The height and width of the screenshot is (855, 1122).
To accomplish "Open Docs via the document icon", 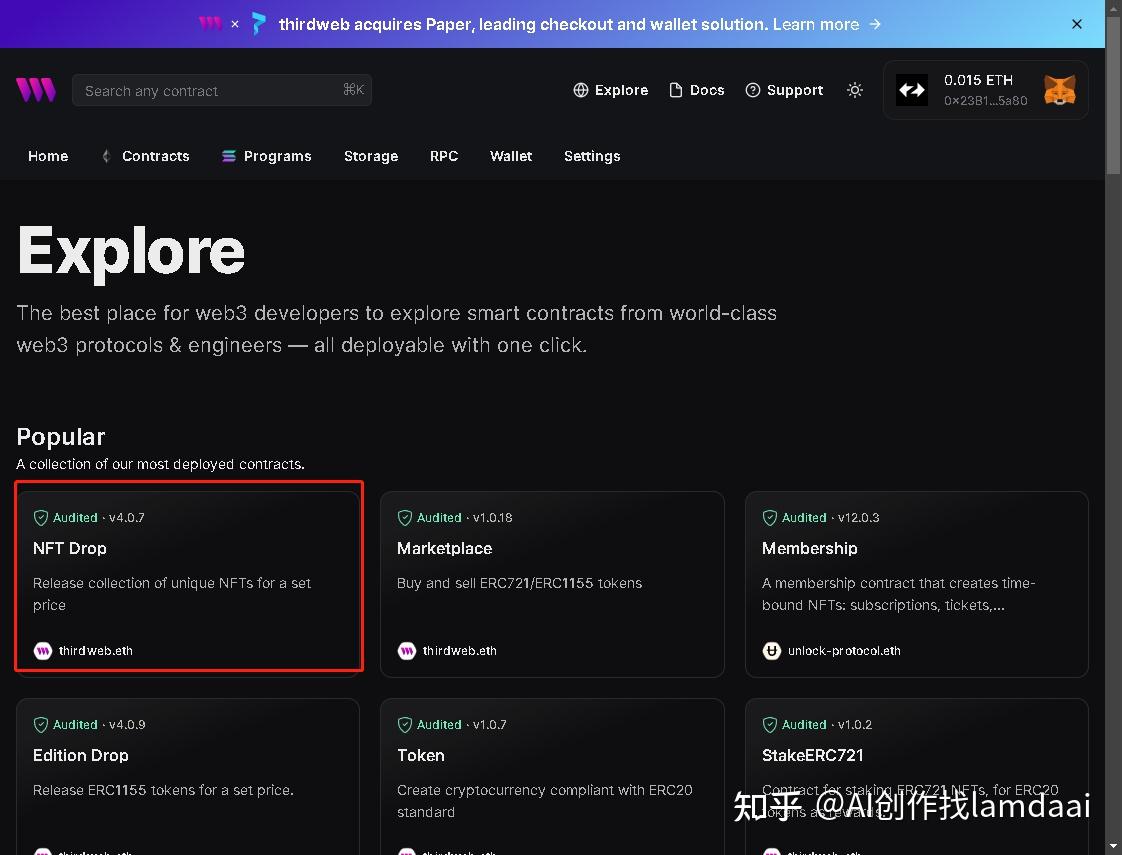I will tap(676, 89).
